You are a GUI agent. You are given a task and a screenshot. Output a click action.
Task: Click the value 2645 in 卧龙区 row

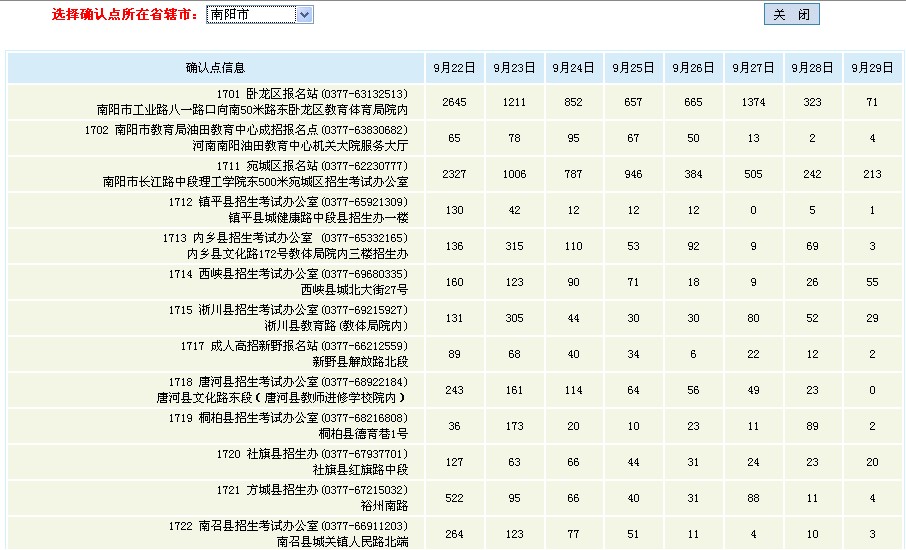click(x=454, y=102)
